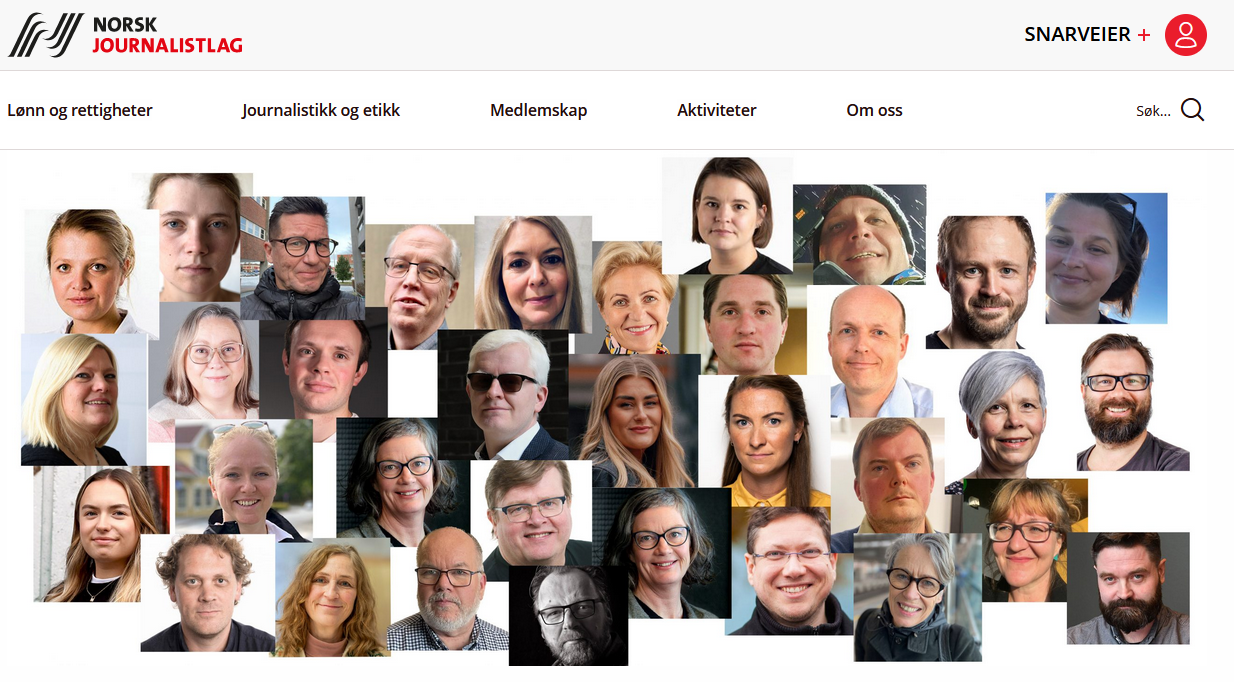Click woman with blue sky background

click(1106, 258)
